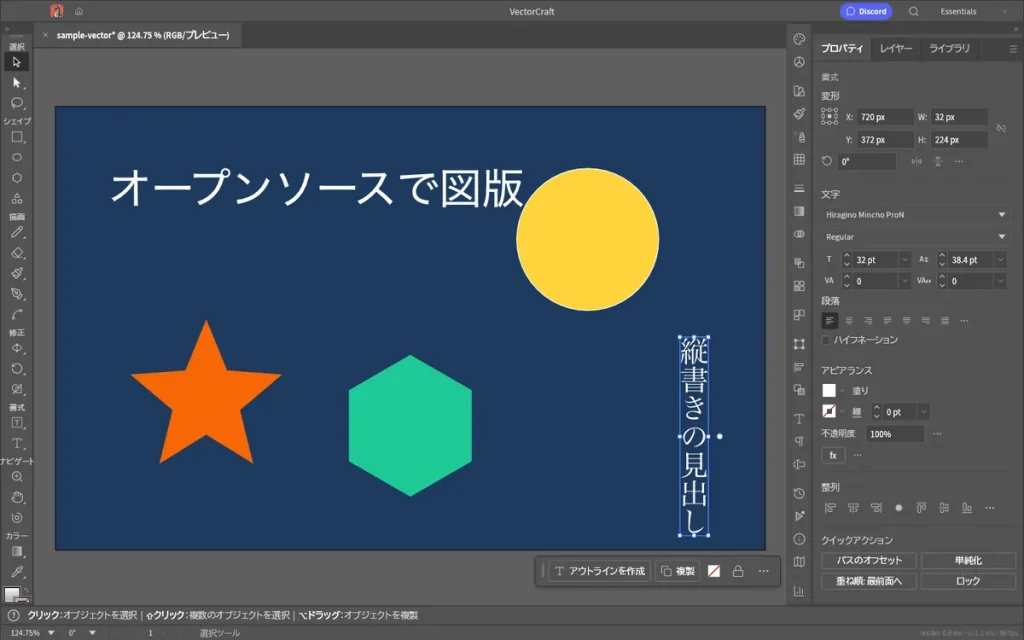Select the Hand tool

coord(16,498)
